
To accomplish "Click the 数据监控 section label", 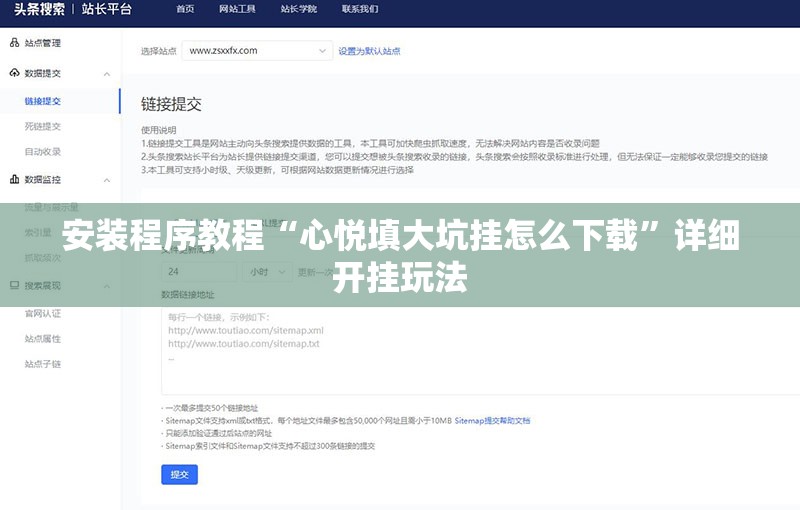I will 43,180.
